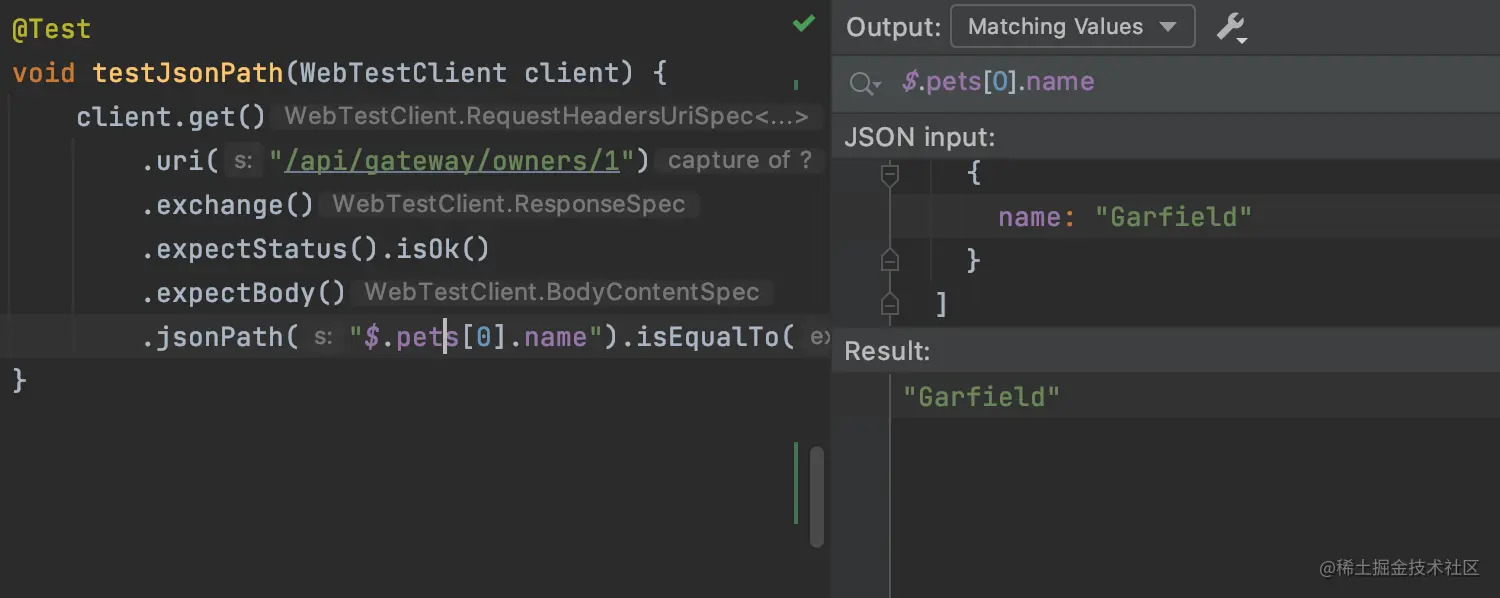Follow the /api/gateway/owners/1 link
The width and height of the screenshot is (1500, 598).
(450, 160)
